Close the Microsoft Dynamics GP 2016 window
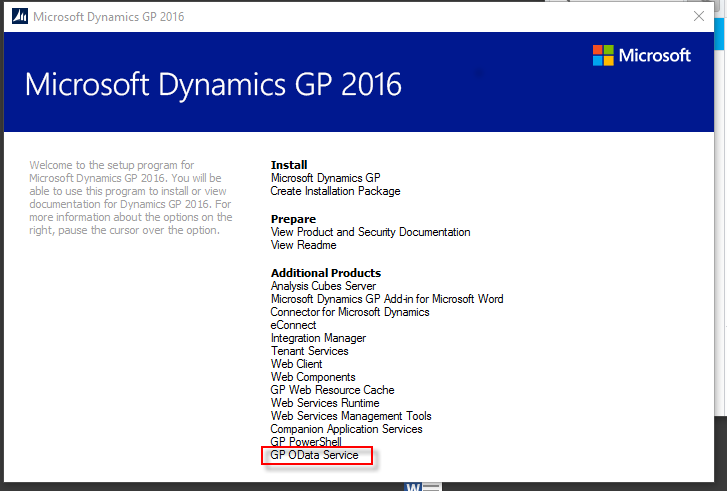 (x=699, y=17)
